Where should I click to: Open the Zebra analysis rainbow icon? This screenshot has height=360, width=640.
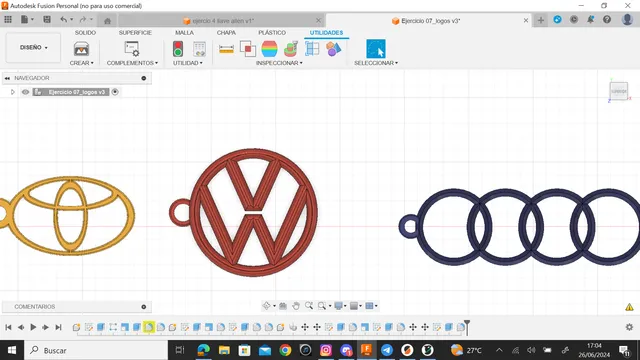pos(269,49)
